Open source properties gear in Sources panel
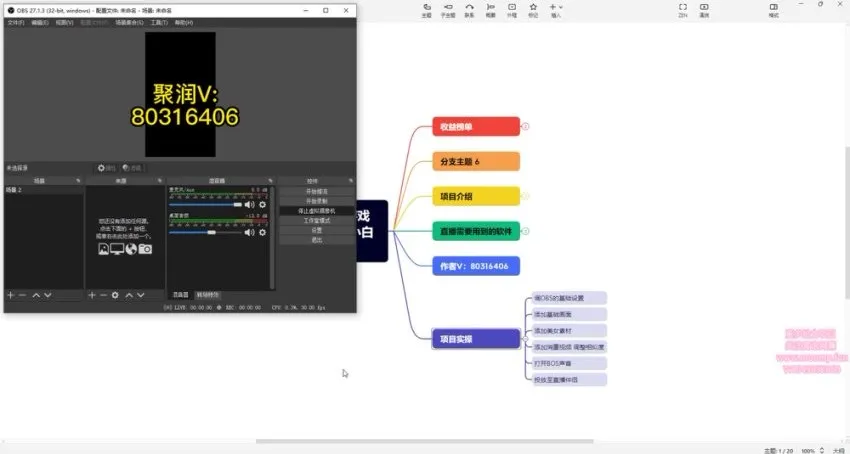The image size is (850, 454). (115, 295)
